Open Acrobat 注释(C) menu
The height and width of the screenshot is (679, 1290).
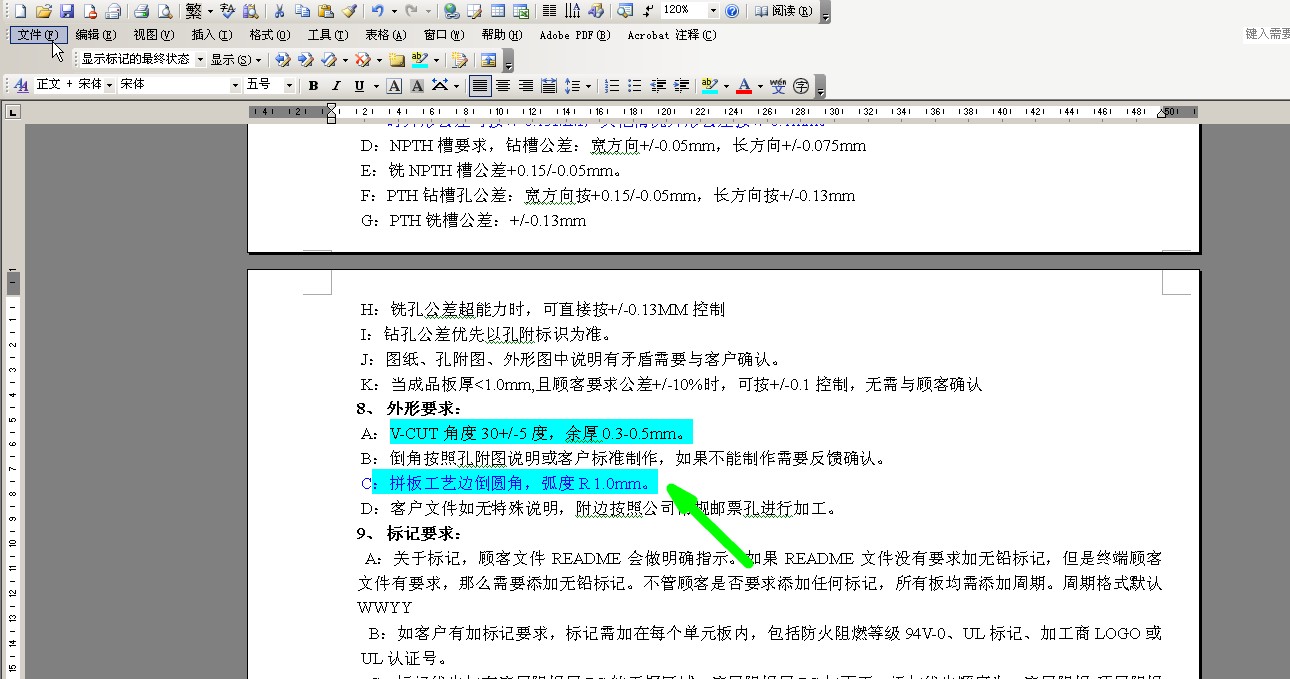672,35
